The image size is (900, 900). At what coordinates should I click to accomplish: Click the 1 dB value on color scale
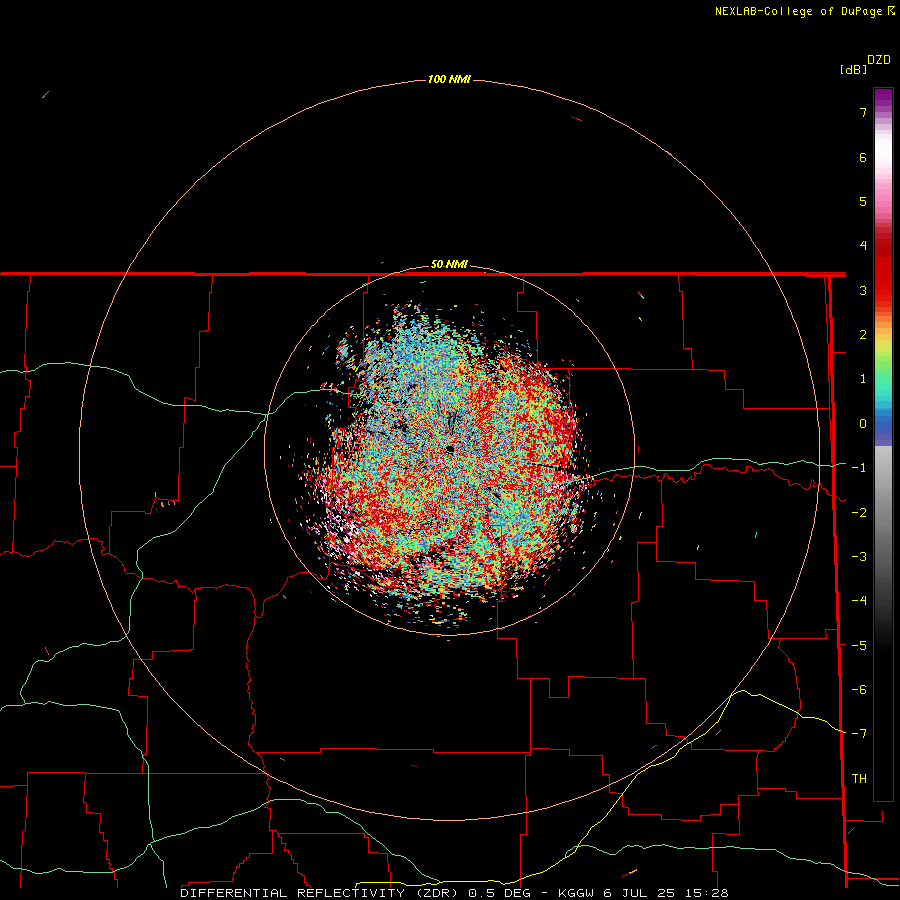[863, 379]
